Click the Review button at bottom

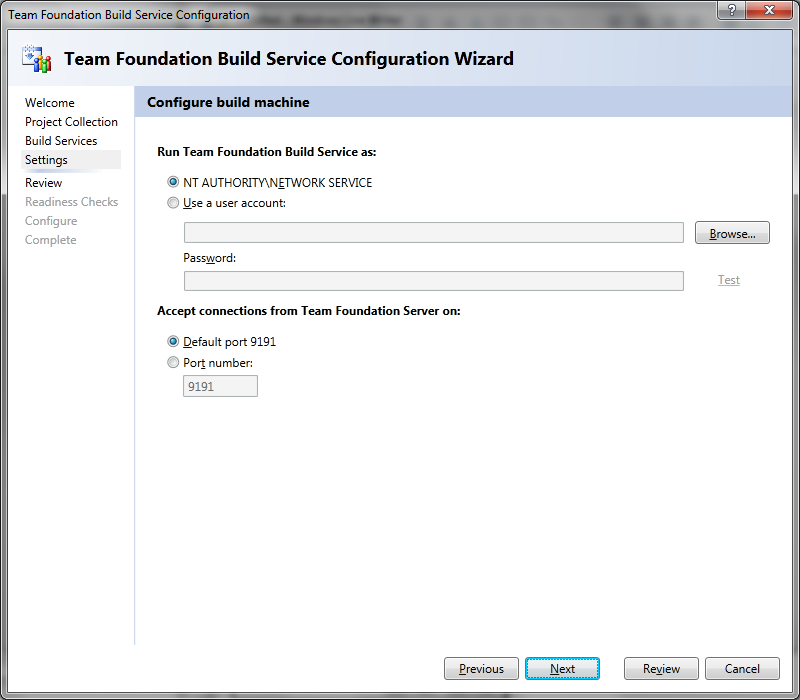pyautogui.click(x=661, y=668)
